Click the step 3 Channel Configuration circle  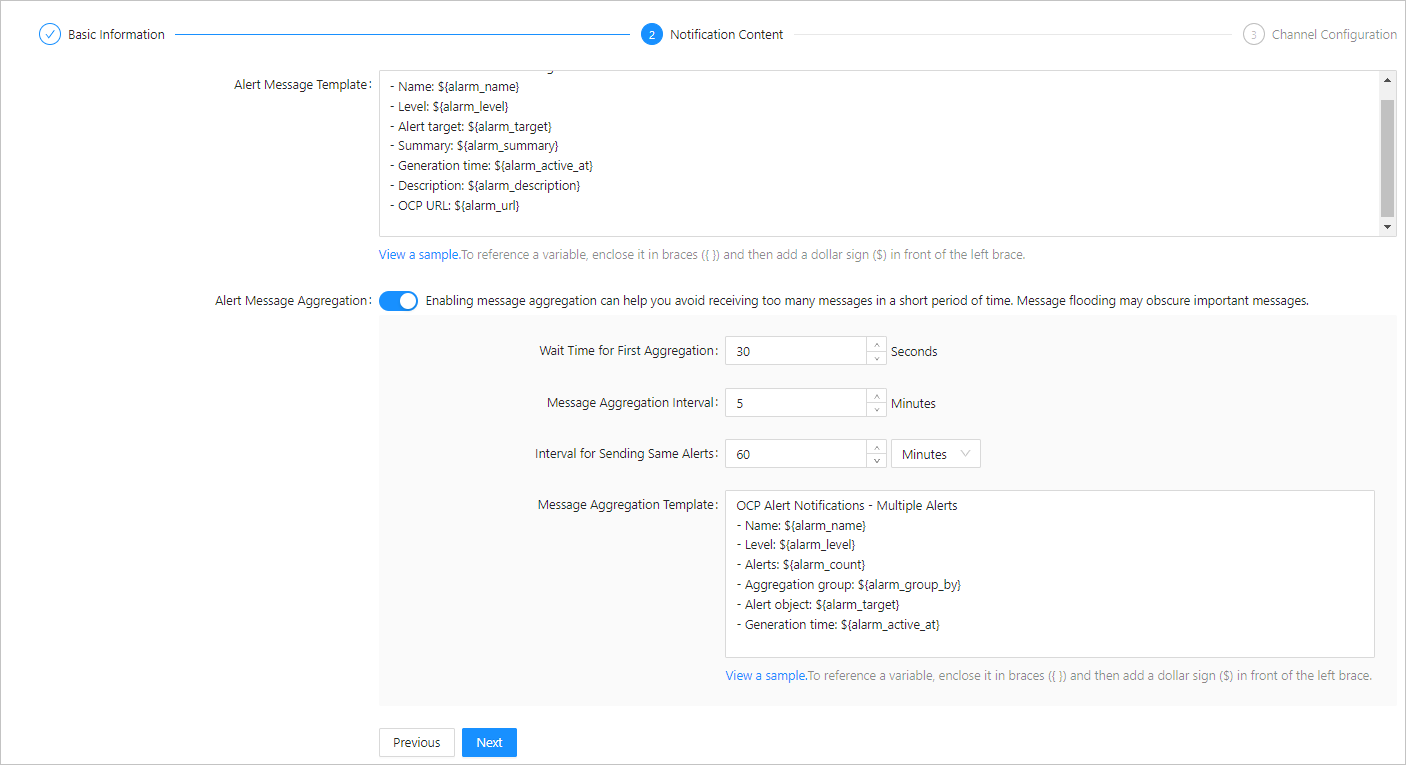pyautogui.click(x=1253, y=35)
